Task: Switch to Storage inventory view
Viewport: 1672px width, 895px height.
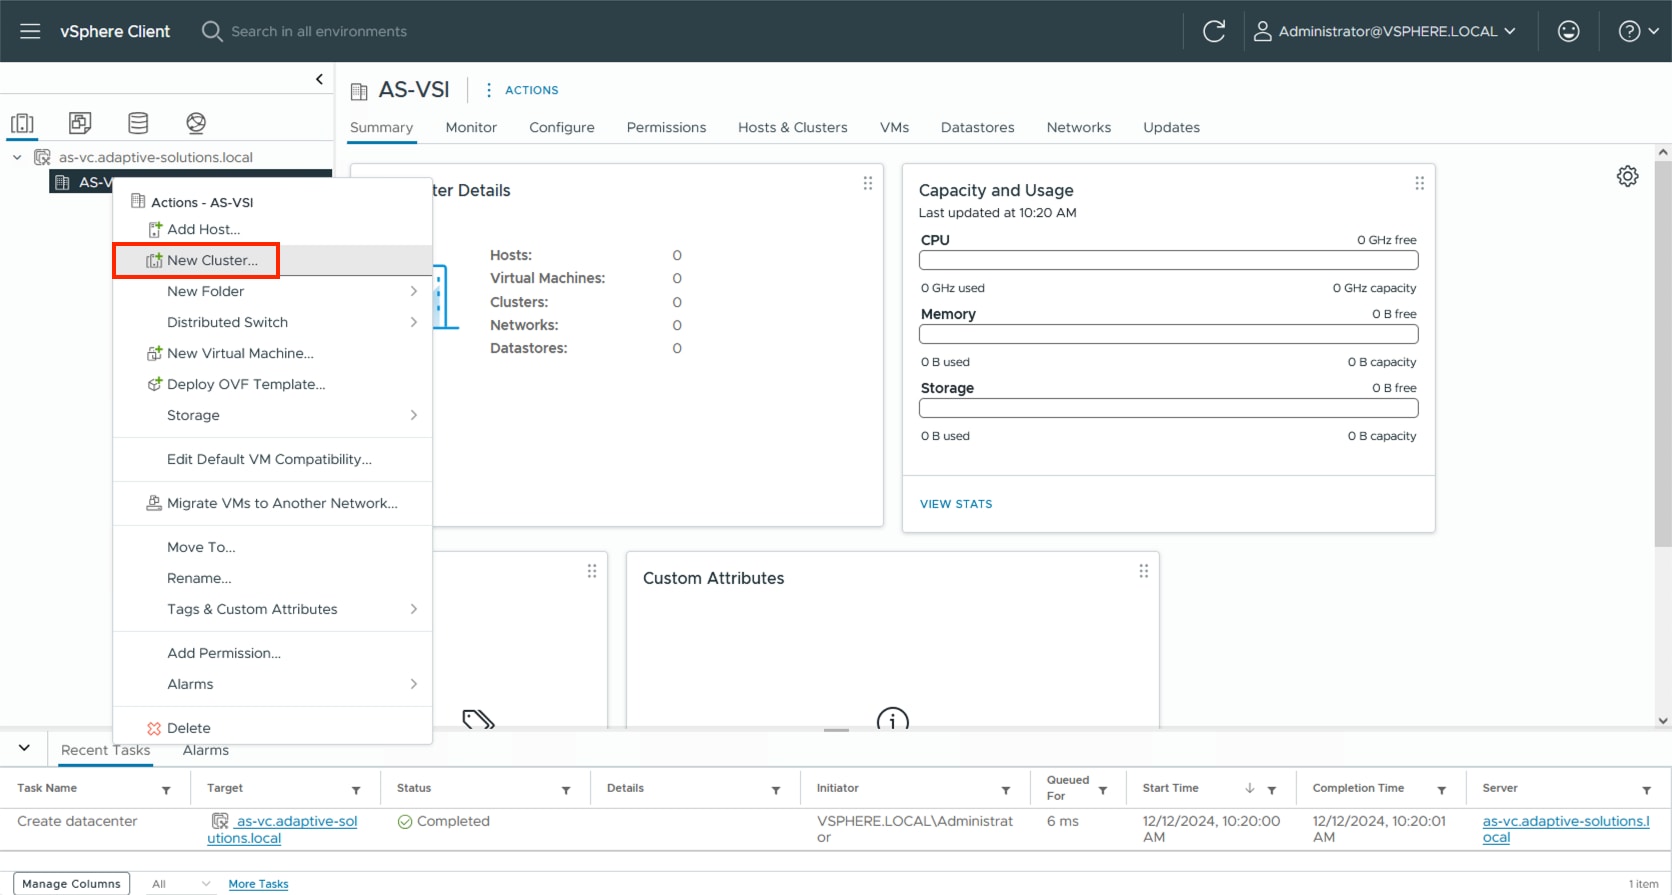Action: (138, 123)
